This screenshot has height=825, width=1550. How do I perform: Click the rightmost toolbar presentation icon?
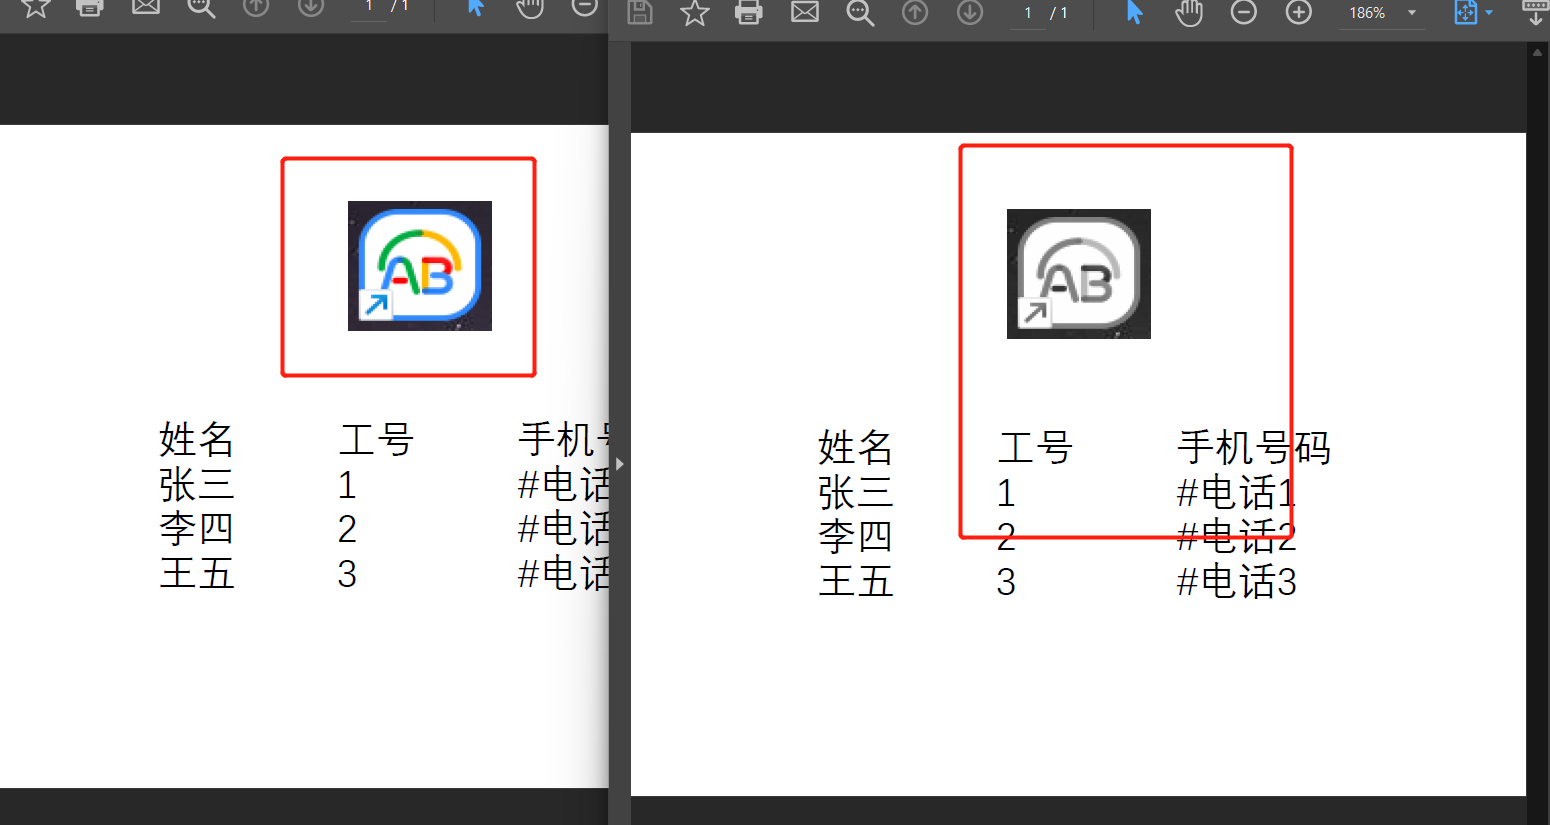click(x=1536, y=13)
